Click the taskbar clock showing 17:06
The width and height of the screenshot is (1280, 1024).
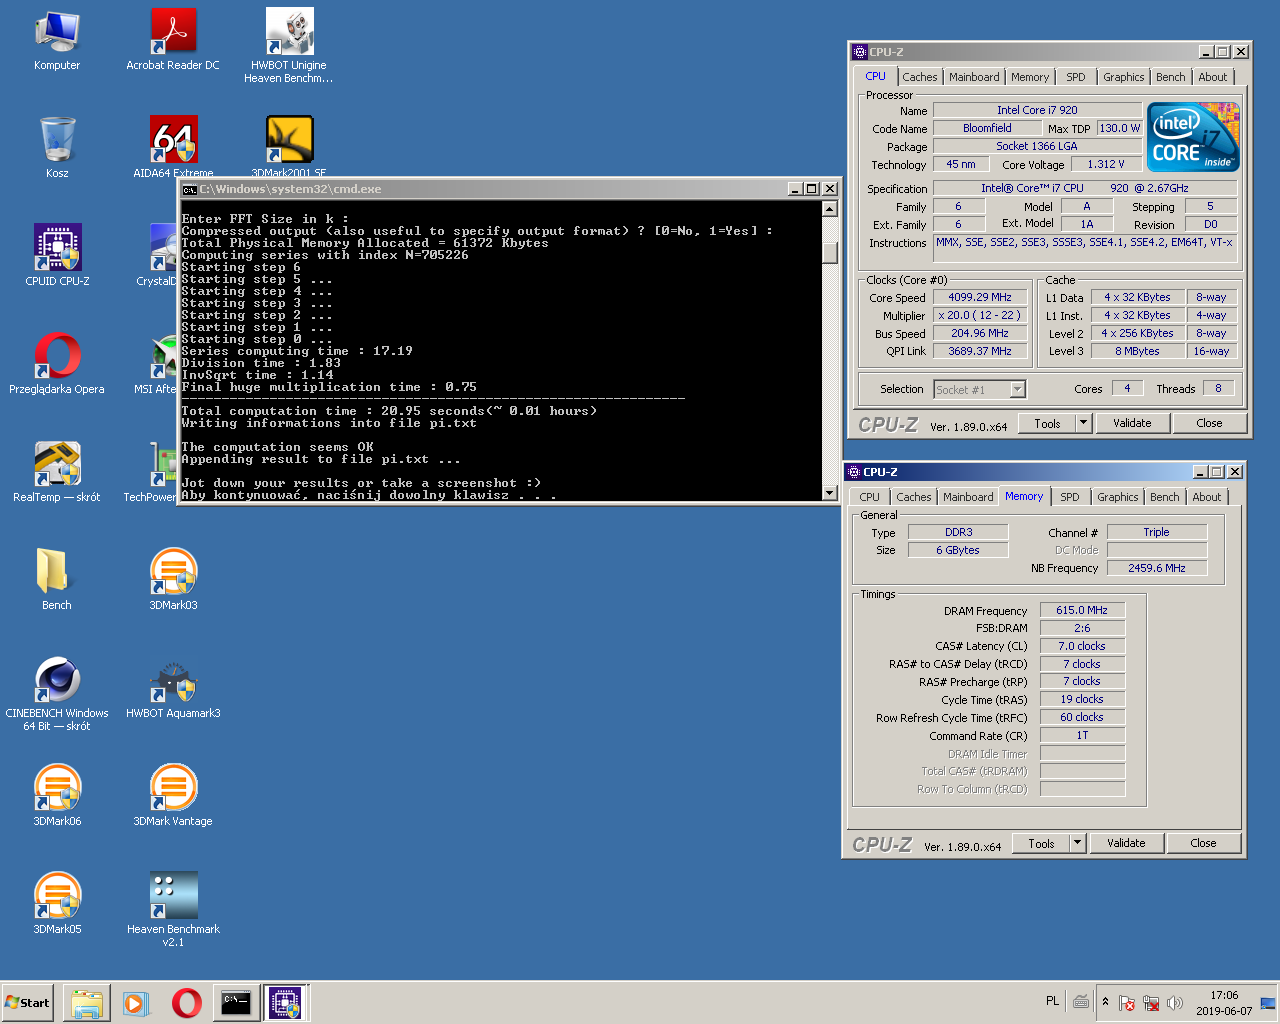point(1224,1003)
